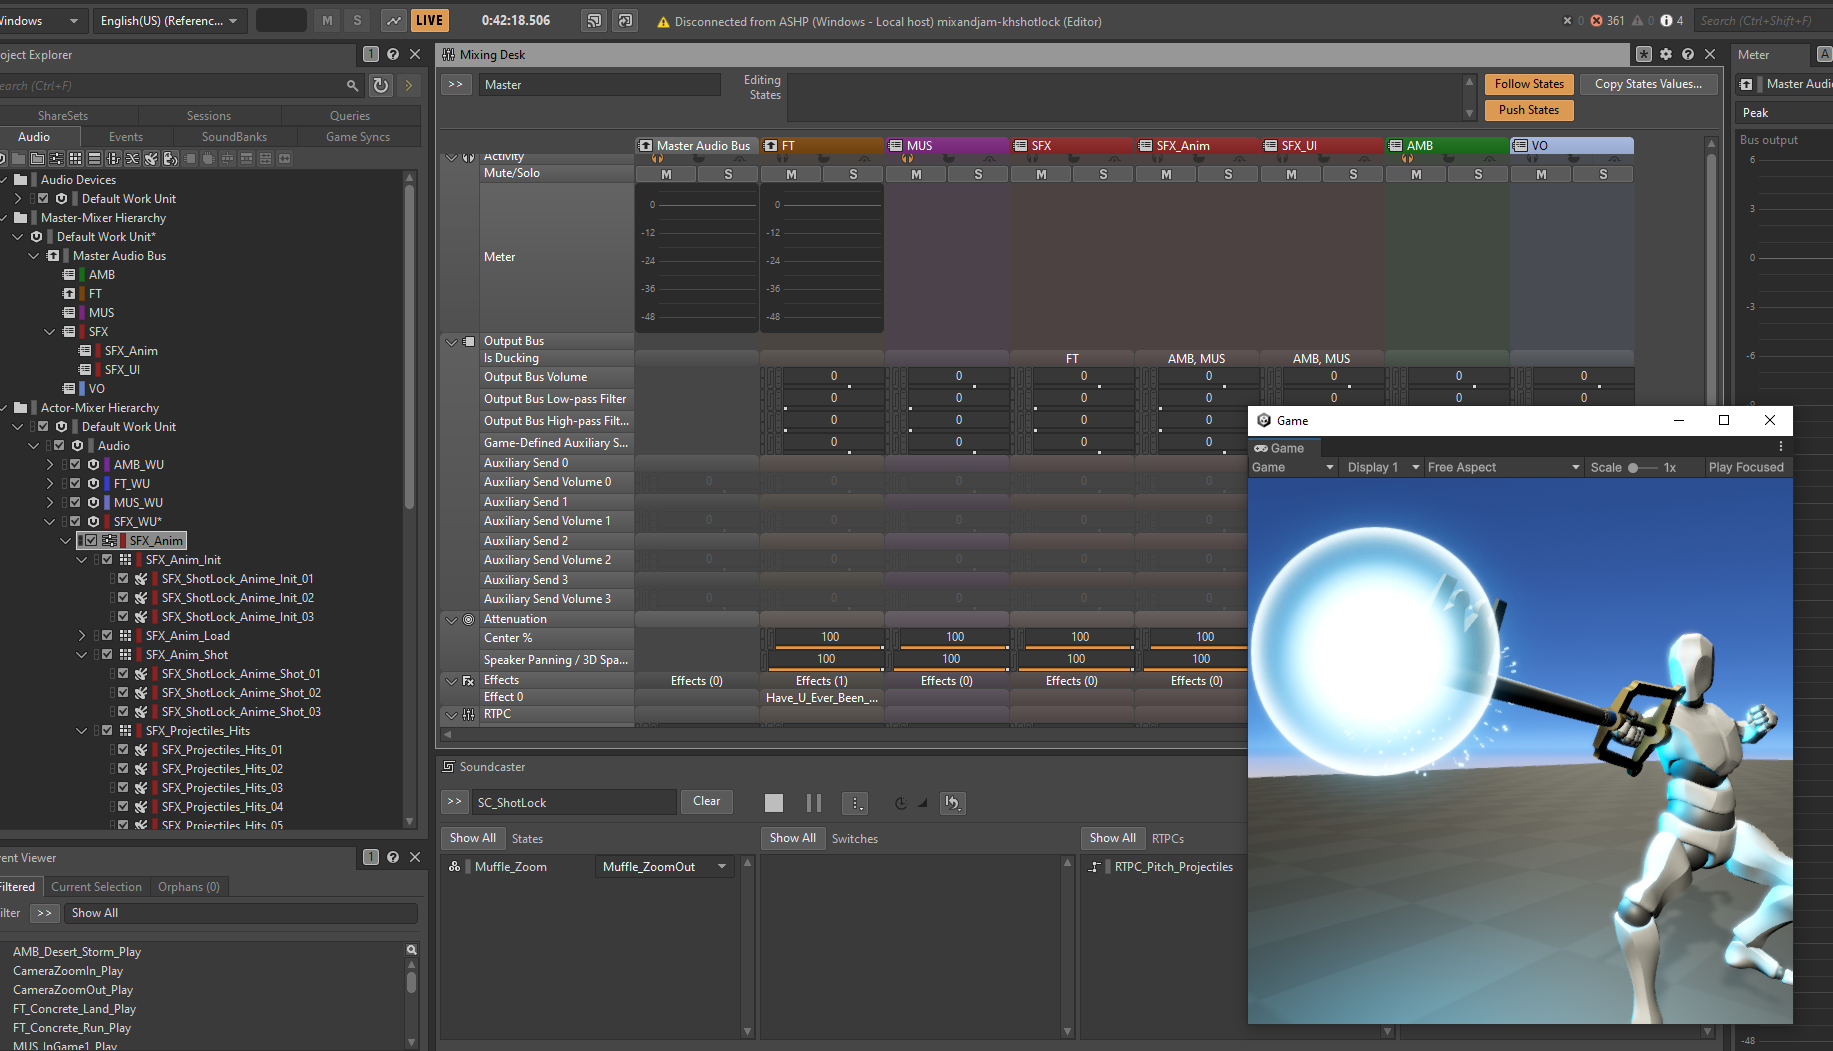Pause Soundcaster playback
This screenshot has width=1833, height=1051.
click(x=814, y=803)
